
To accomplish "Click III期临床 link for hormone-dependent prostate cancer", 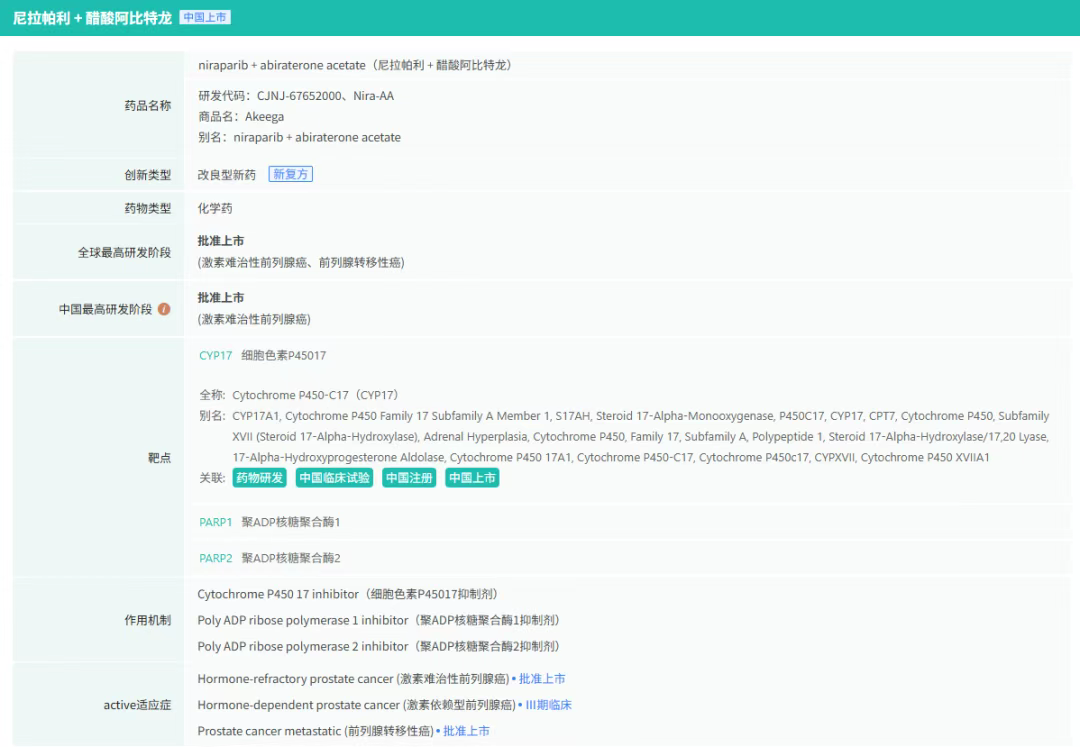I will coord(549,705).
